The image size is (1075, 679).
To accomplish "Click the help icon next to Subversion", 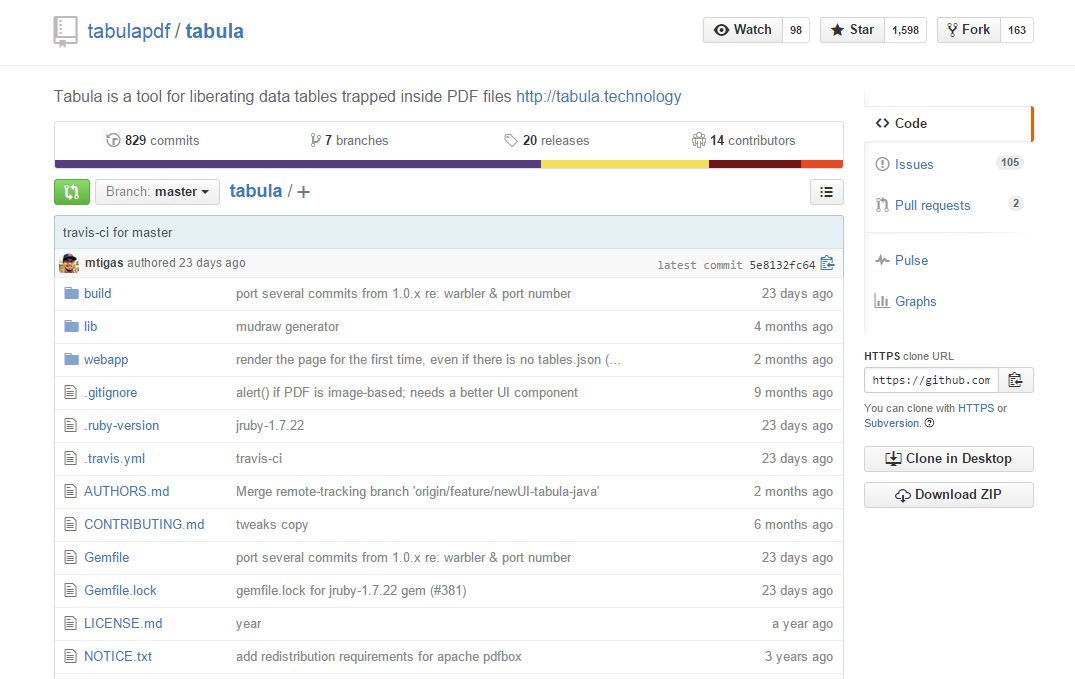I will (x=930, y=423).
